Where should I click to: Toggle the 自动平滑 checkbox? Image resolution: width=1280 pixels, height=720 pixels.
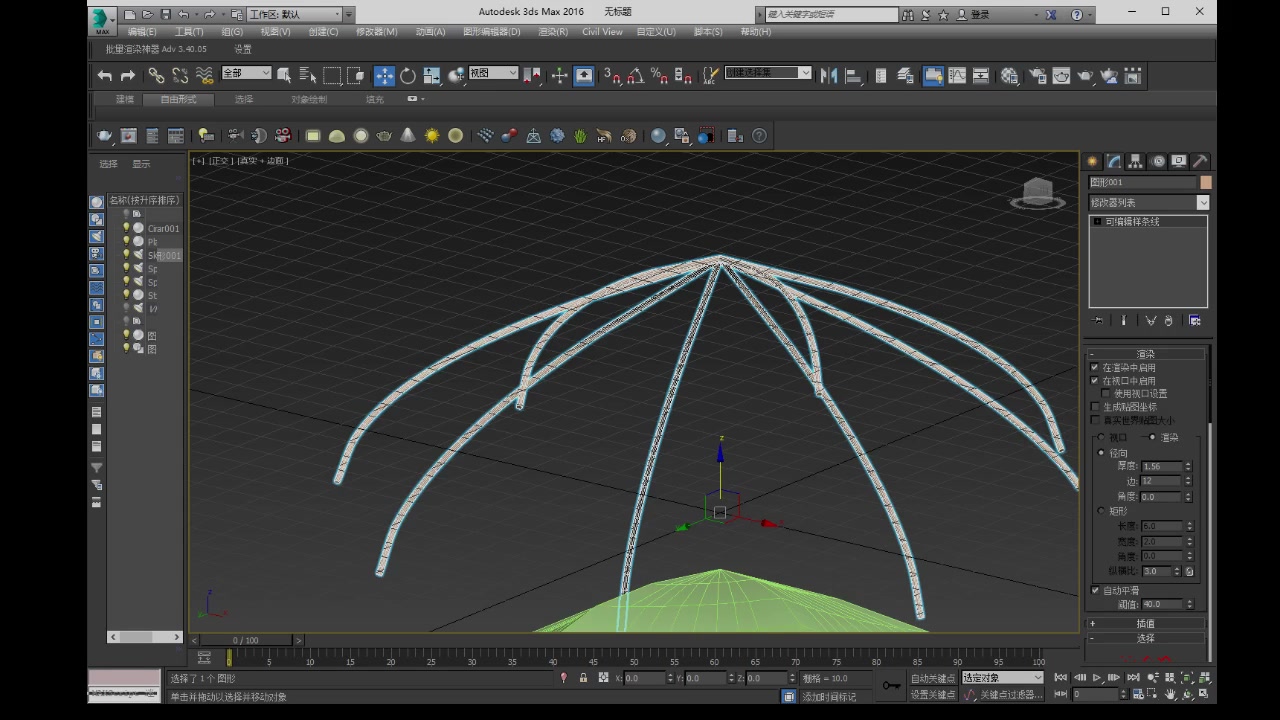point(1095,591)
